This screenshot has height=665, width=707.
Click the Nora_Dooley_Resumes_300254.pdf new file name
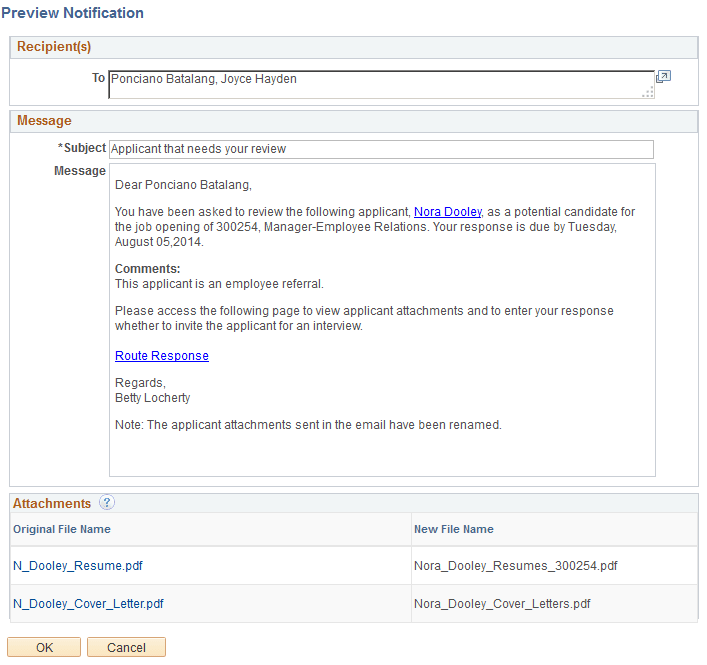tap(515, 566)
